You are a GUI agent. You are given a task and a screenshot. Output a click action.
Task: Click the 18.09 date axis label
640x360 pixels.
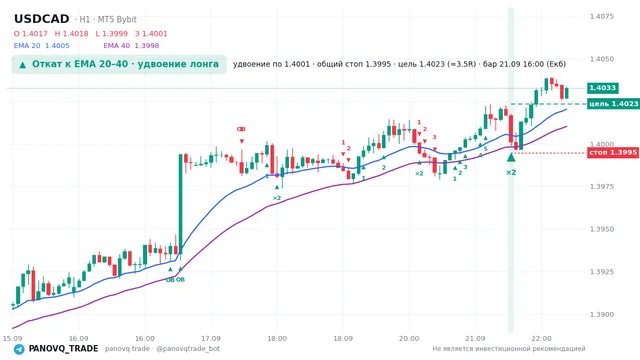[343, 338]
